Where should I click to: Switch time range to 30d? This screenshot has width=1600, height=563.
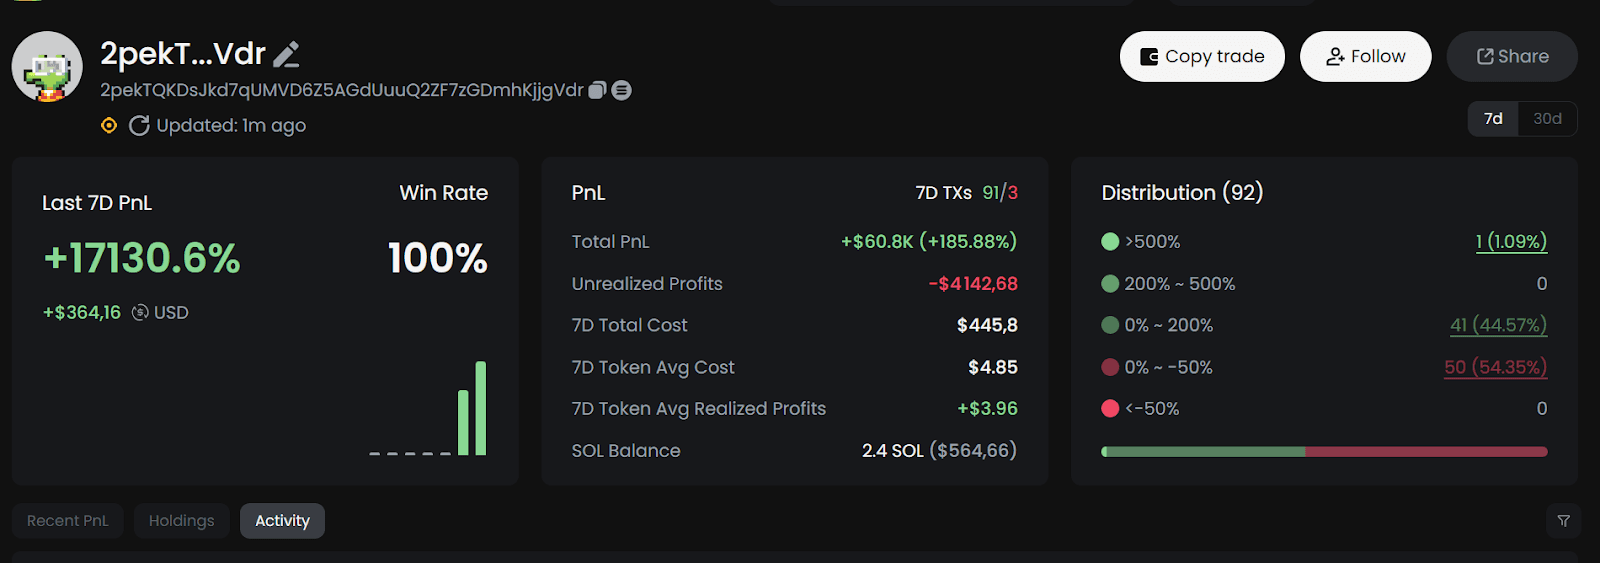point(1547,118)
